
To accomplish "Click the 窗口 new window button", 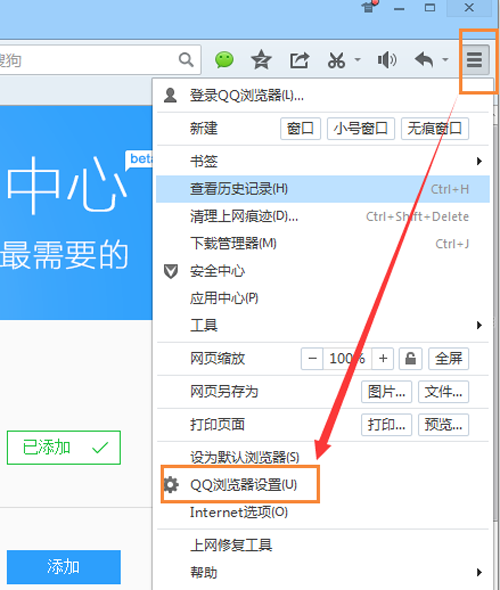I will tap(300, 129).
